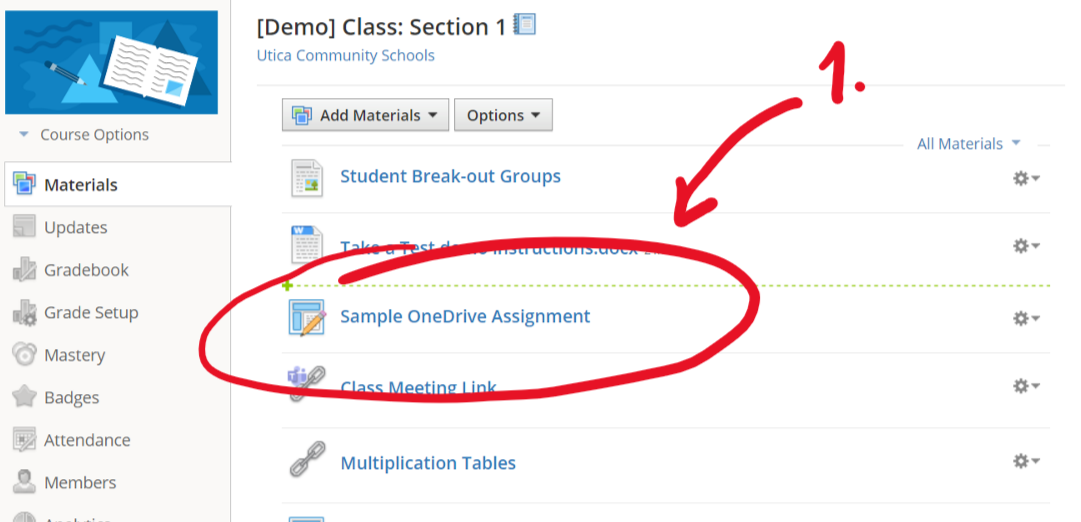Click the green plus insertion marker
The height and width of the screenshot is (522, 1081).
287,286
